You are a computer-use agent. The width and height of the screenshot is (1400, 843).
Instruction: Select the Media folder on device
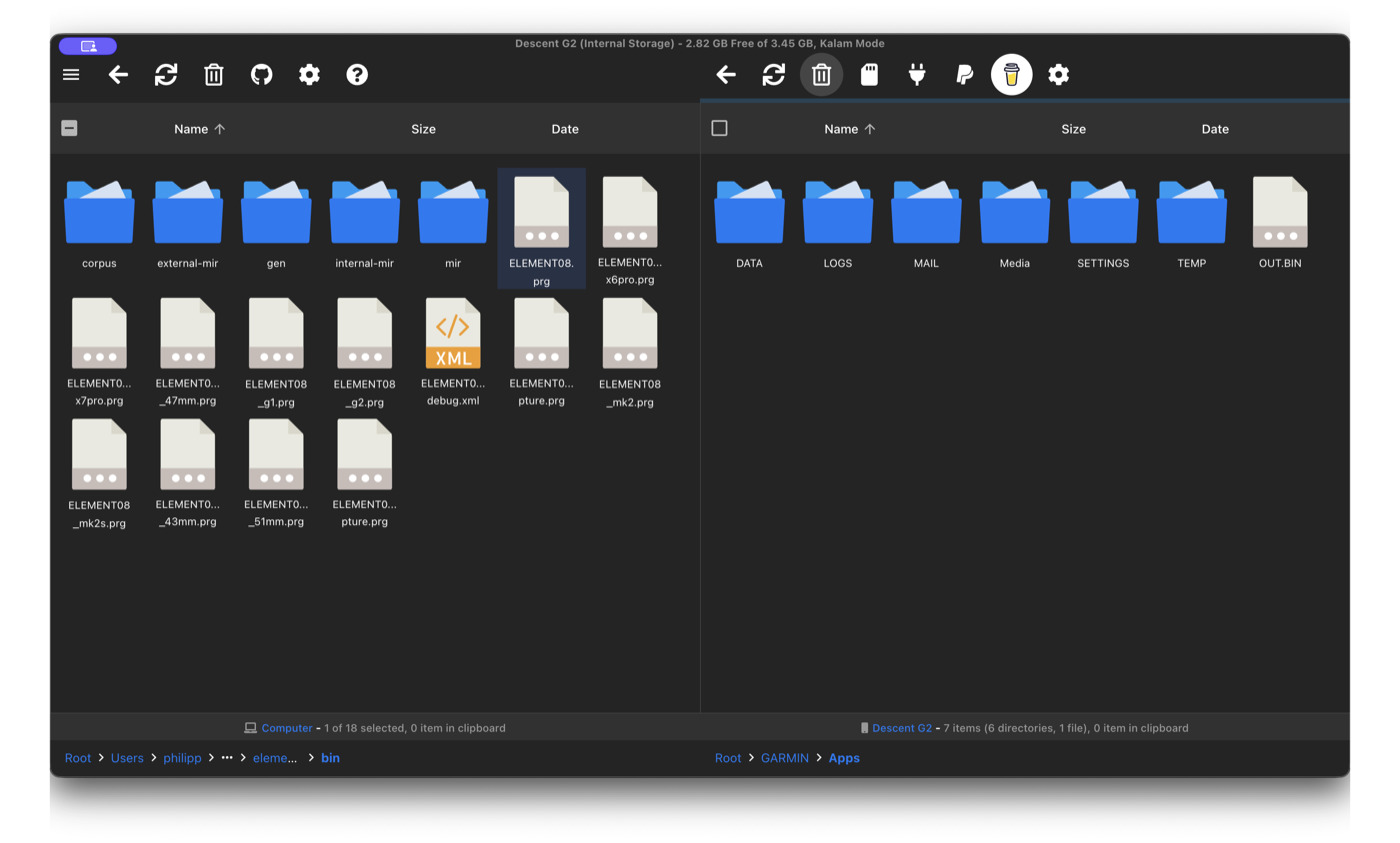pyautogui.click(x=1015, y=225)
